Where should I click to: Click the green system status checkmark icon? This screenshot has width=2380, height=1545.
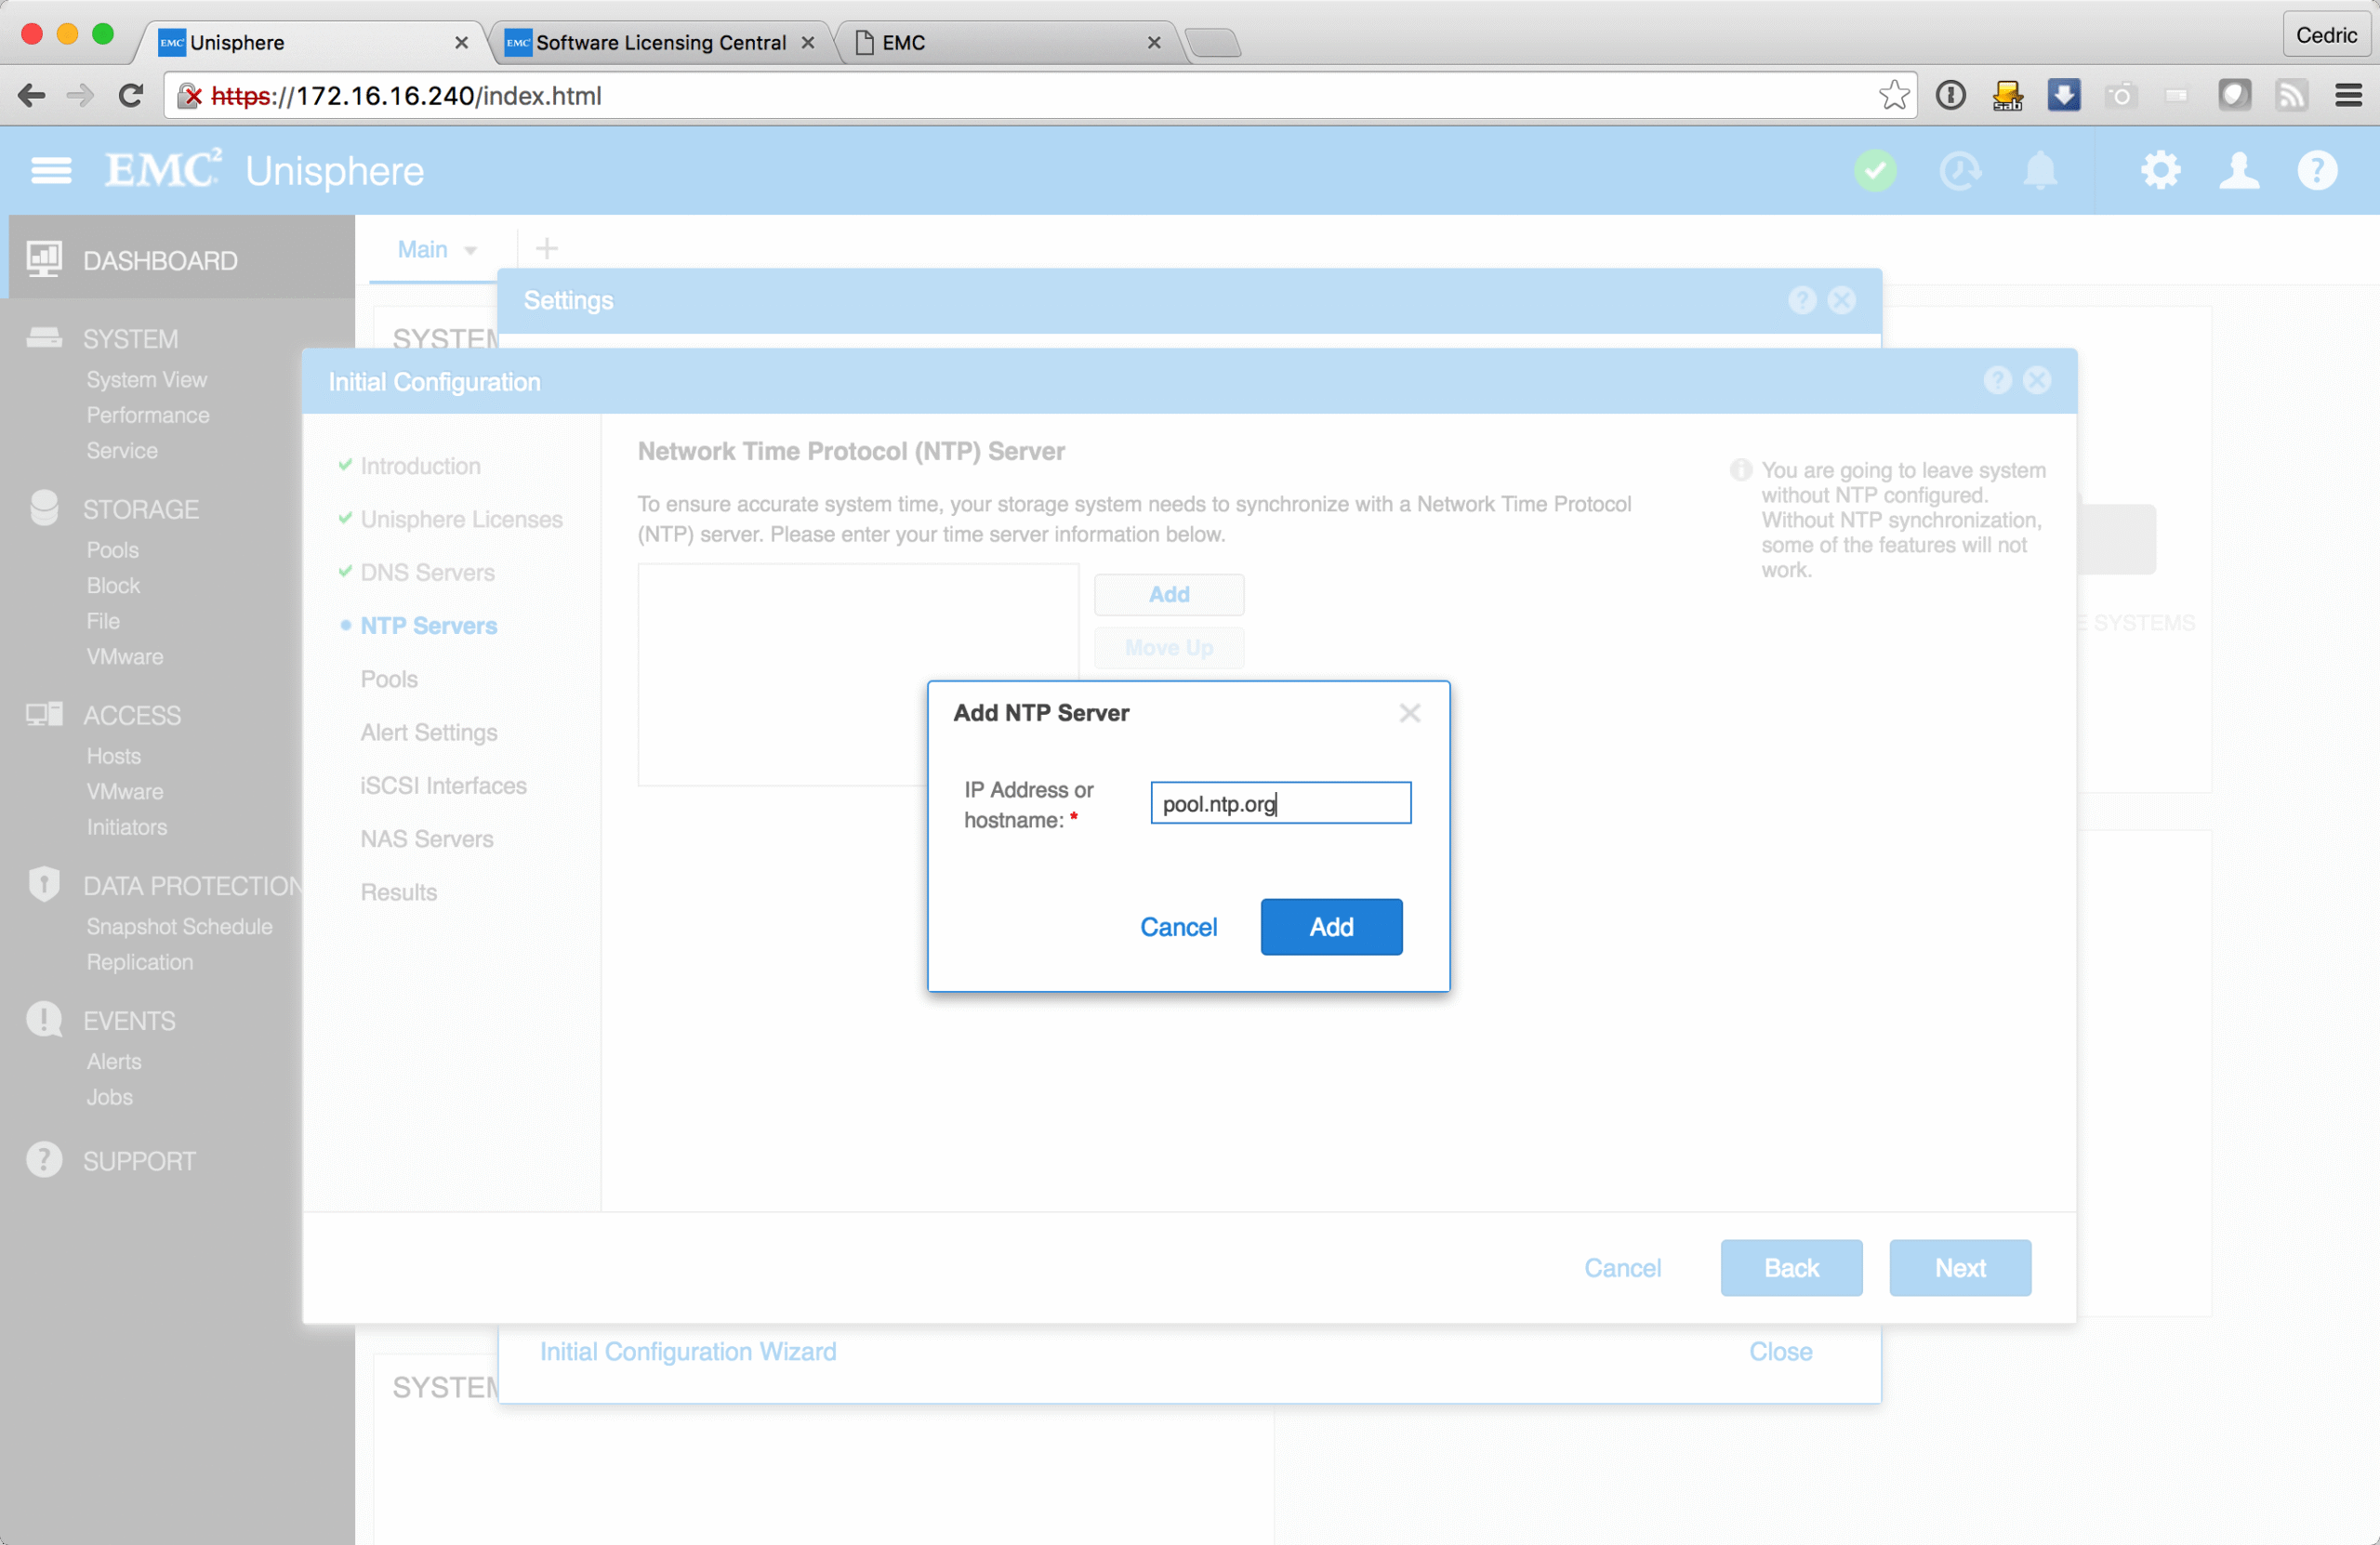(1875, 171)
